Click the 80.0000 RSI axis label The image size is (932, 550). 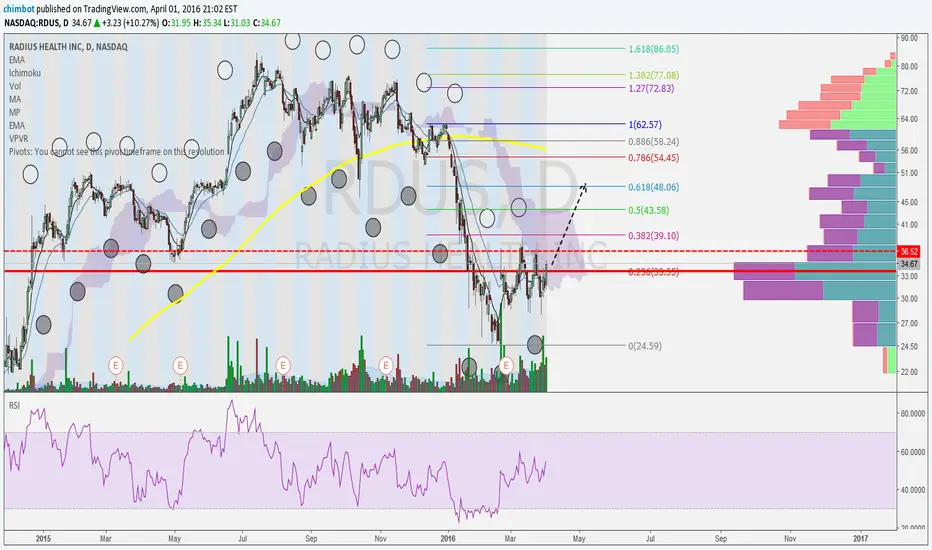point(912,413)
